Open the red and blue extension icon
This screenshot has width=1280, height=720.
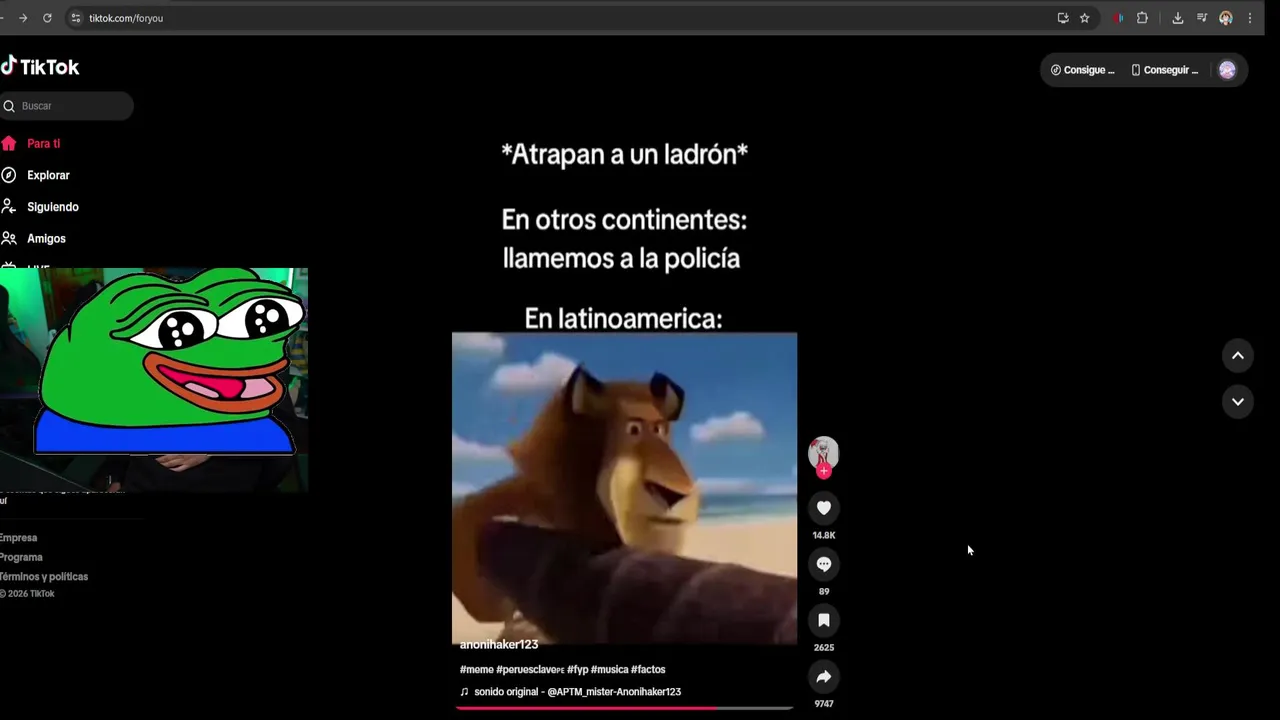[x=1117, y=18]
